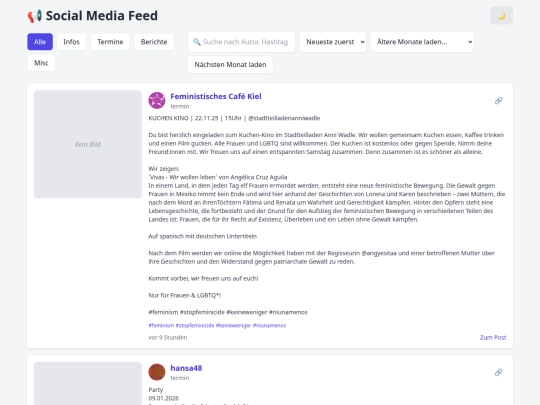This screenshot has width=540, height=405.
Task: Load next month with Nächsten Monat laden
Action: 230,65
